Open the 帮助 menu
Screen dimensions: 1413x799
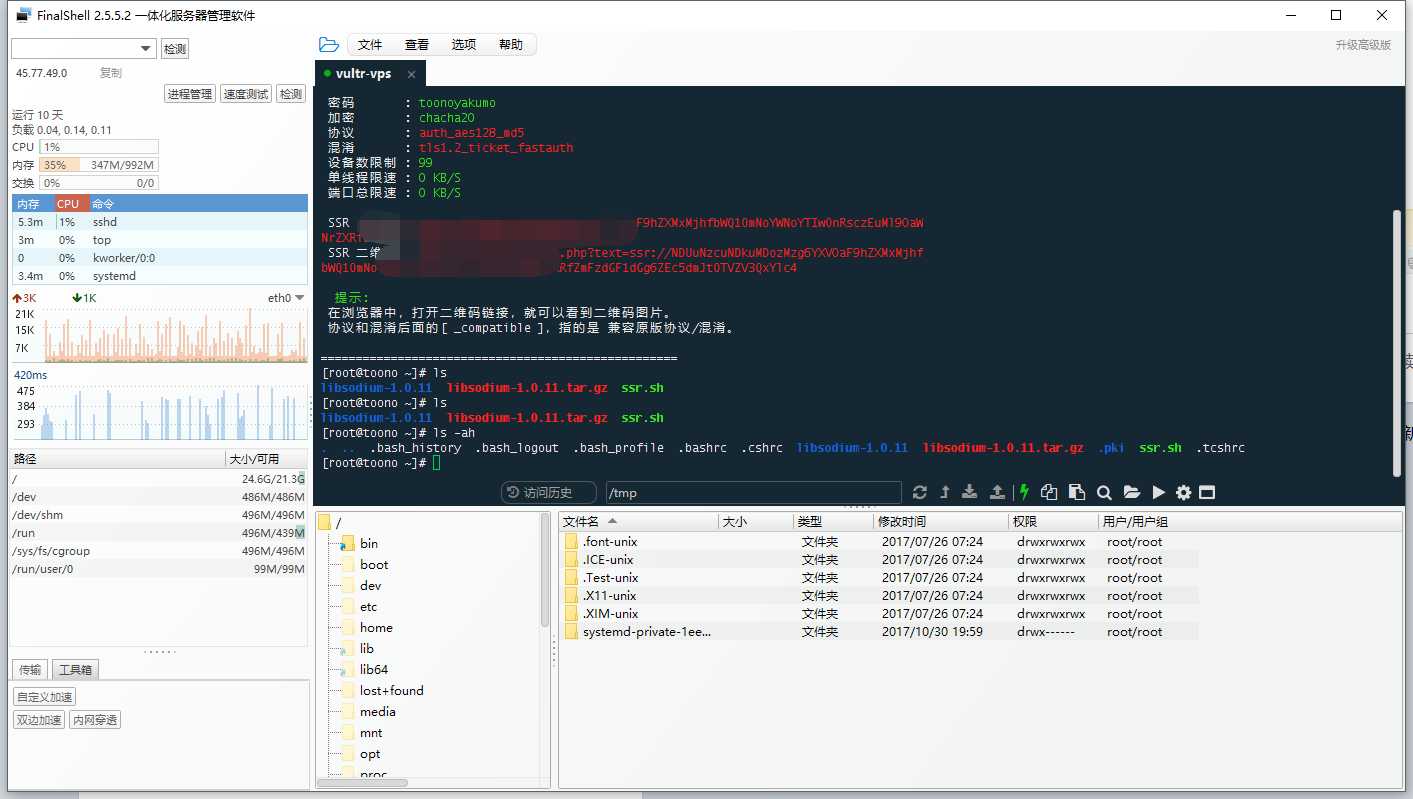(511, 45)
